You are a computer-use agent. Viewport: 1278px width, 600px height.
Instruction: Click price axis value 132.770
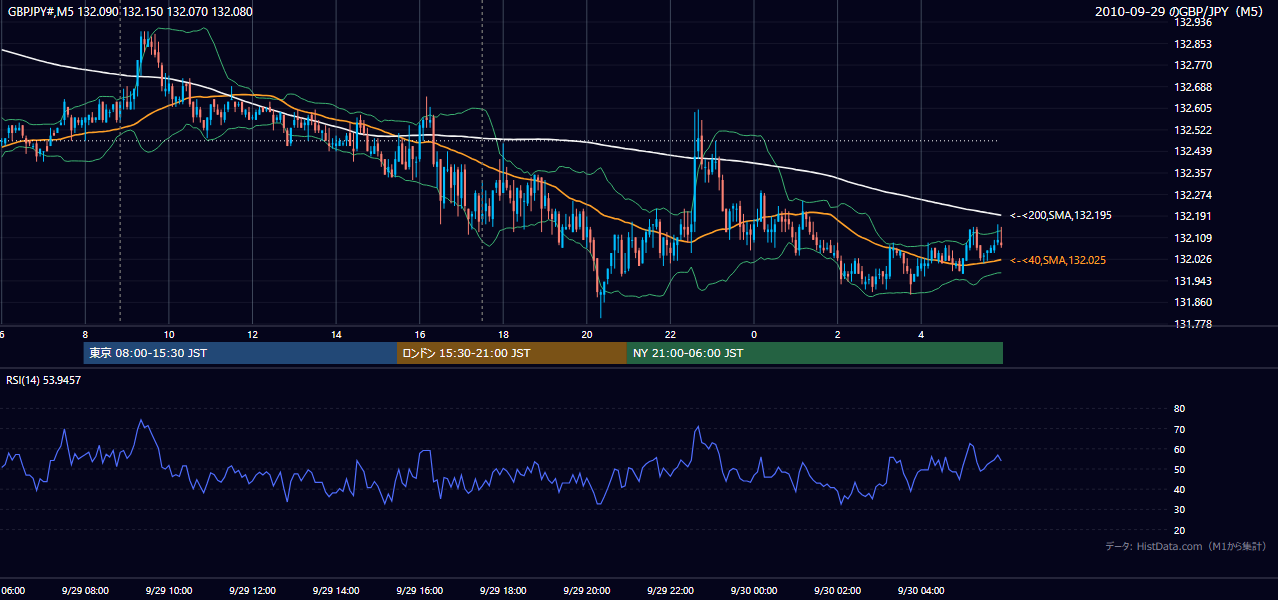1192,65
